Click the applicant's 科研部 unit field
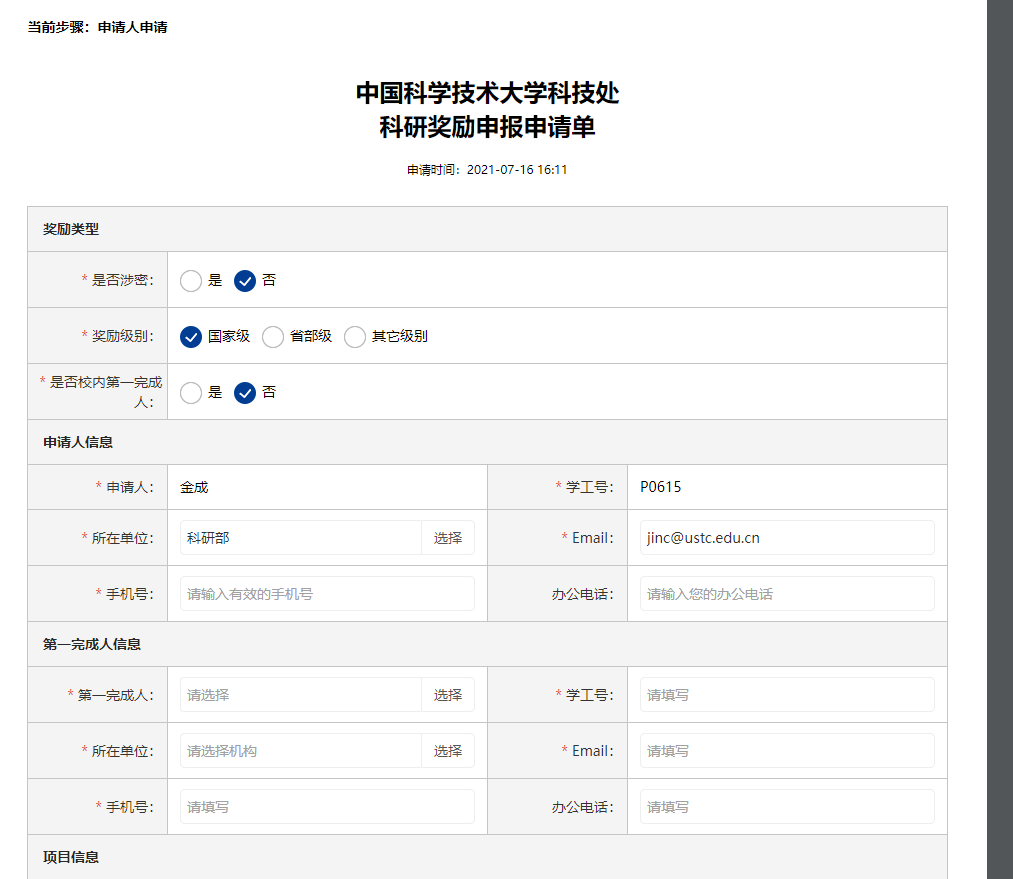 300,538
